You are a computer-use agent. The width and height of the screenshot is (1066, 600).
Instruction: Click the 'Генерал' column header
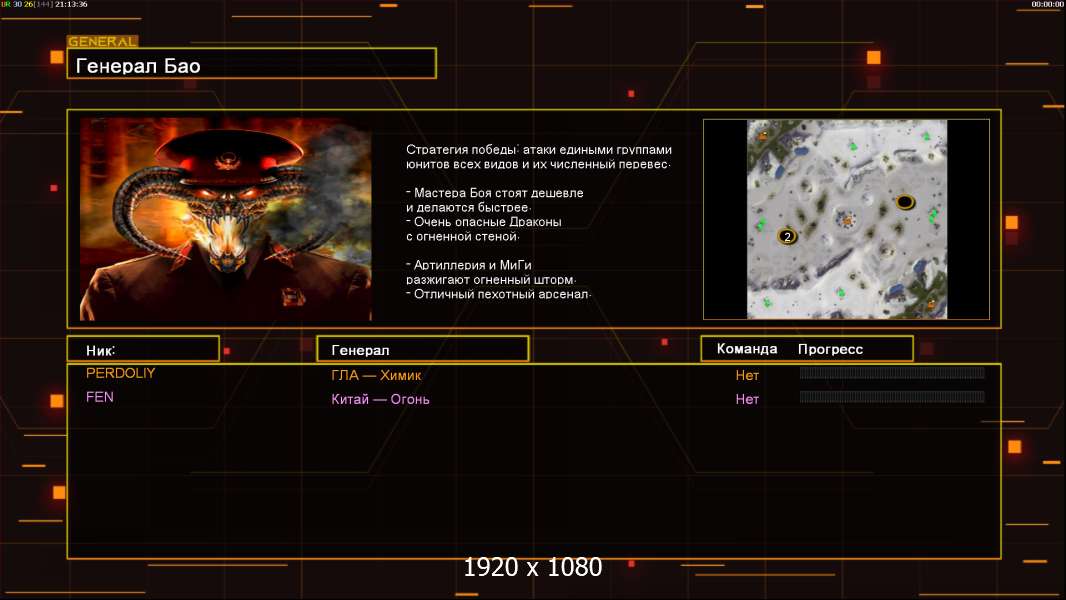pos(423,349)
